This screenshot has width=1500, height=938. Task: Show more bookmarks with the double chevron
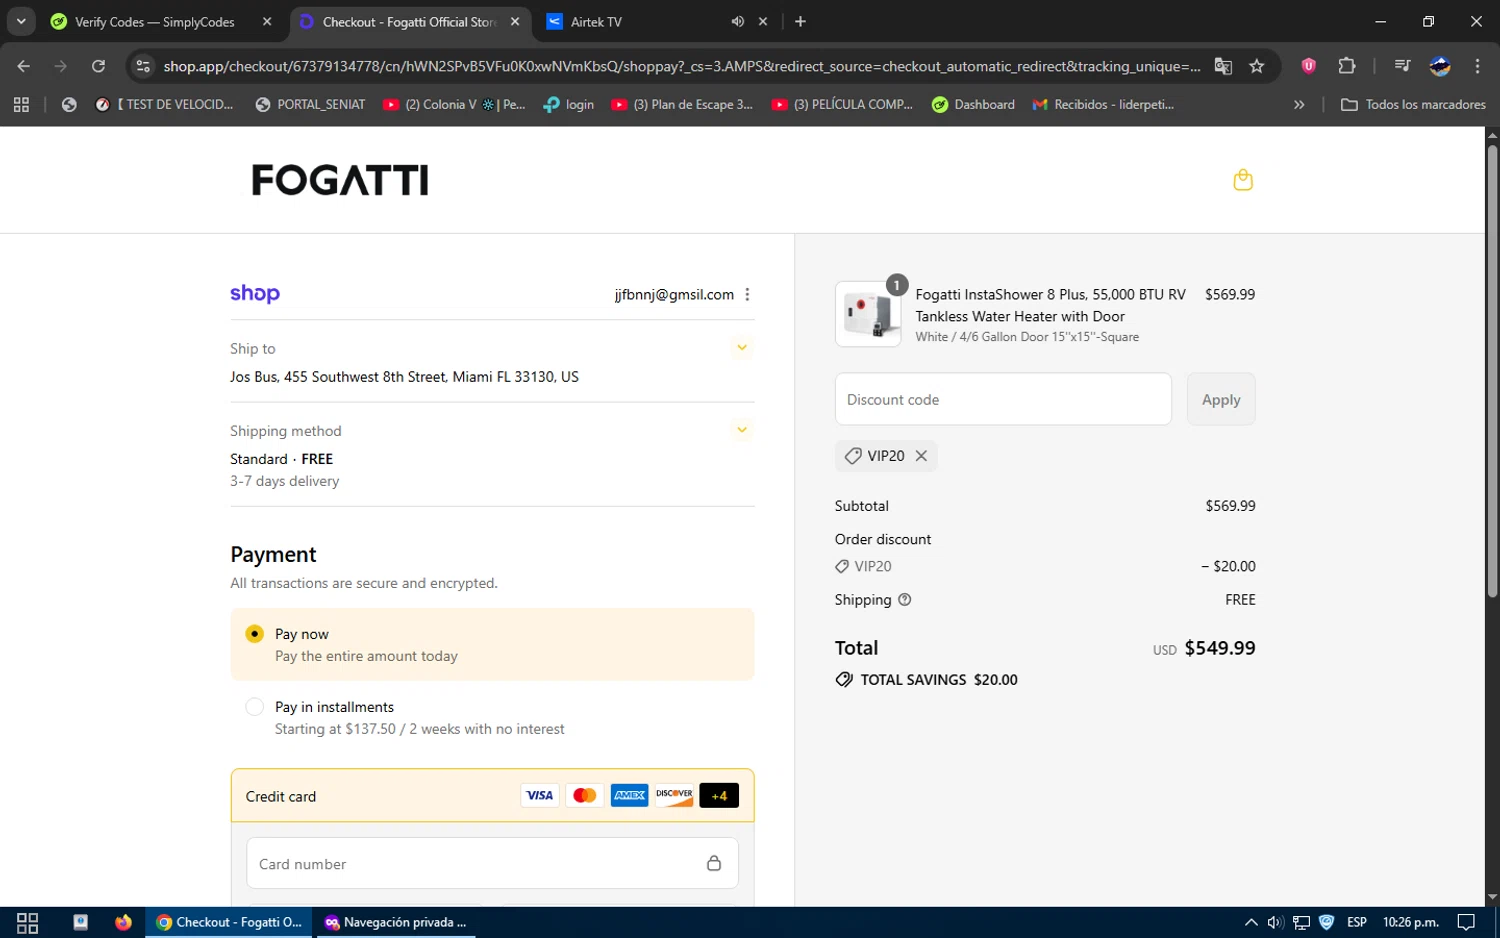1299,104
